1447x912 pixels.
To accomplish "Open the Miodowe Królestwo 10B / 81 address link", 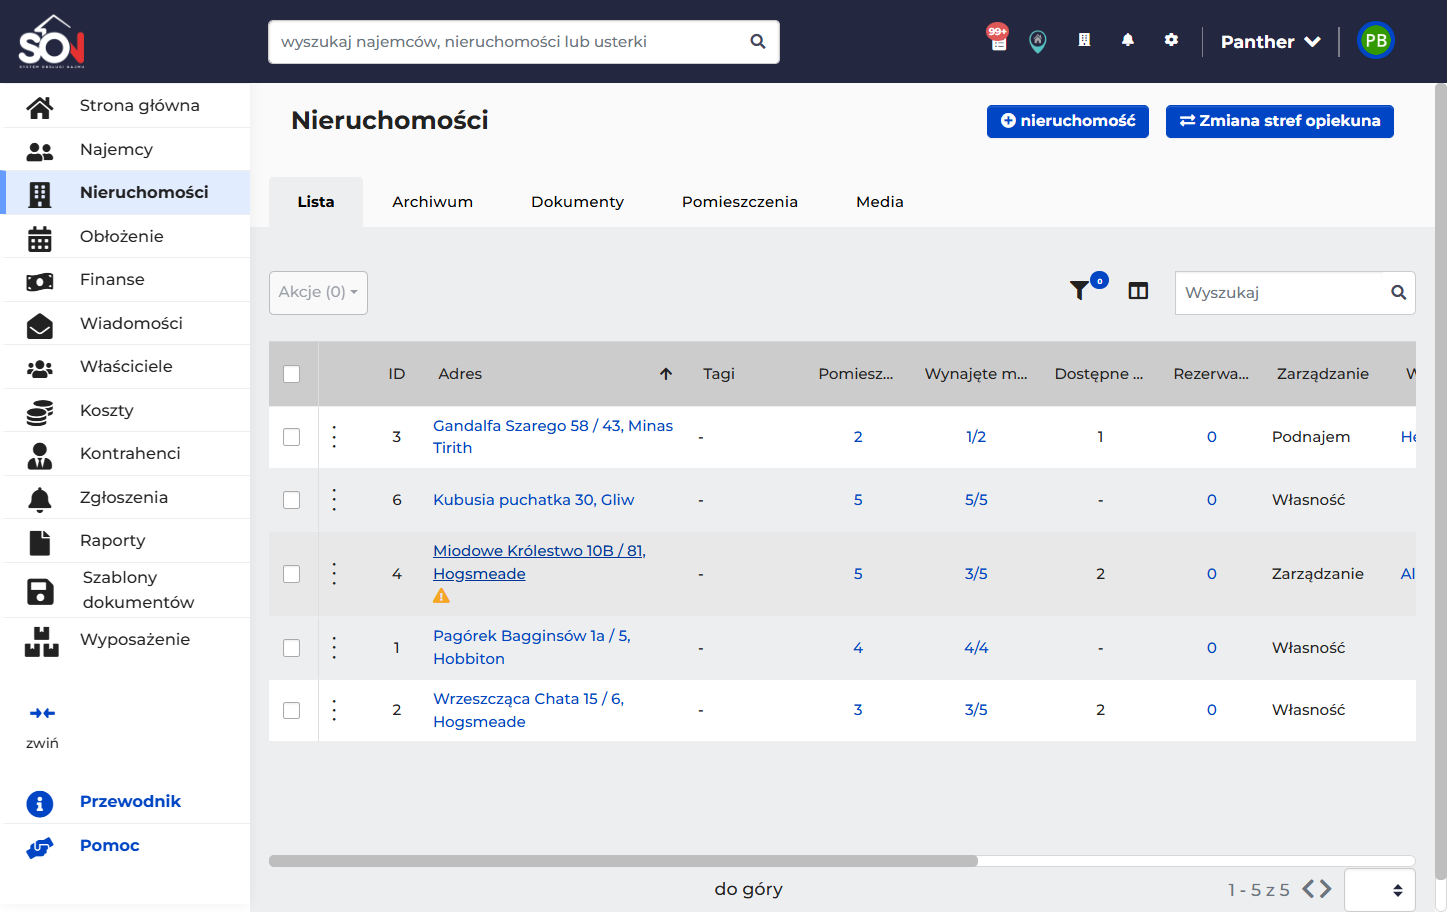I will pos(539,562).
